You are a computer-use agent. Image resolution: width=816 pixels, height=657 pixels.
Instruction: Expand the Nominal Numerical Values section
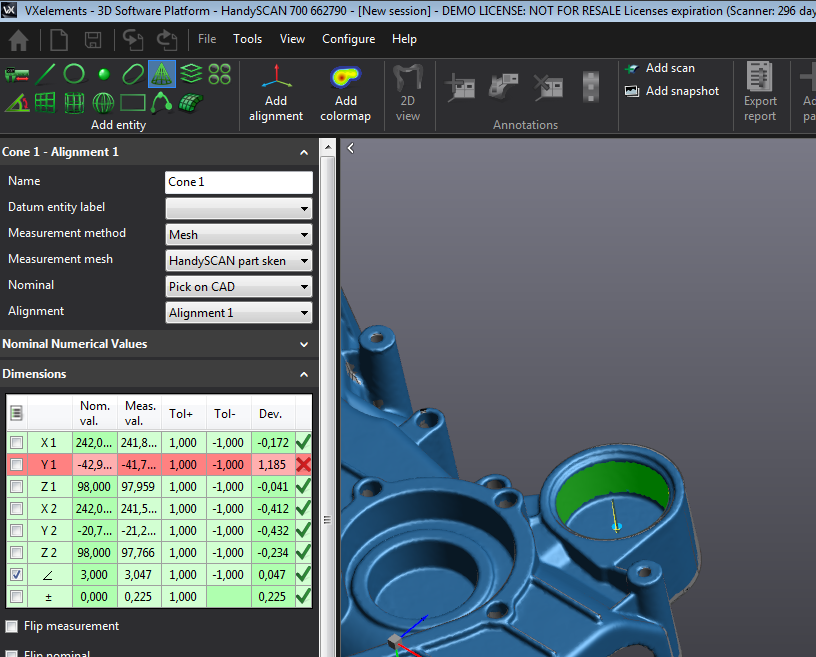click(158, 344)
